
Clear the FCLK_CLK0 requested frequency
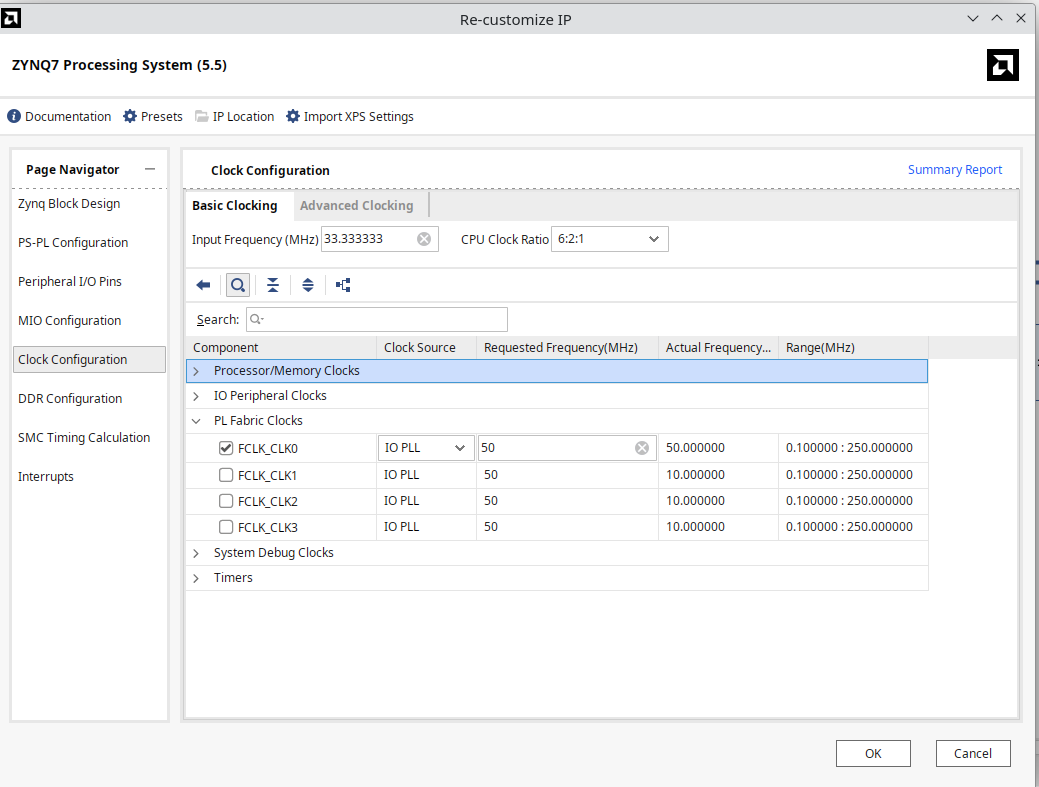[642, 448]
